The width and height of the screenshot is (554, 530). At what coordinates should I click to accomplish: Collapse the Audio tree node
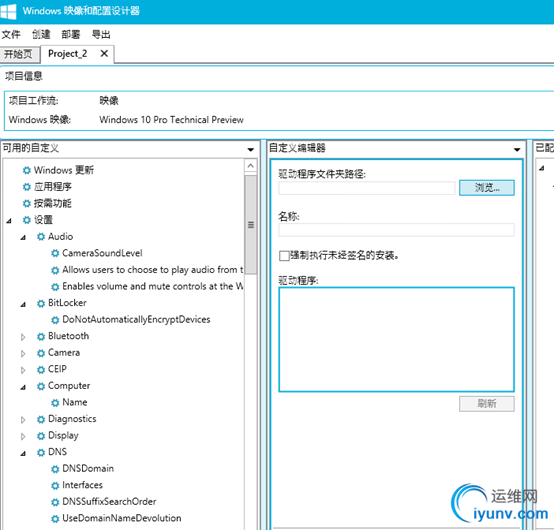[x=23, y=237]
